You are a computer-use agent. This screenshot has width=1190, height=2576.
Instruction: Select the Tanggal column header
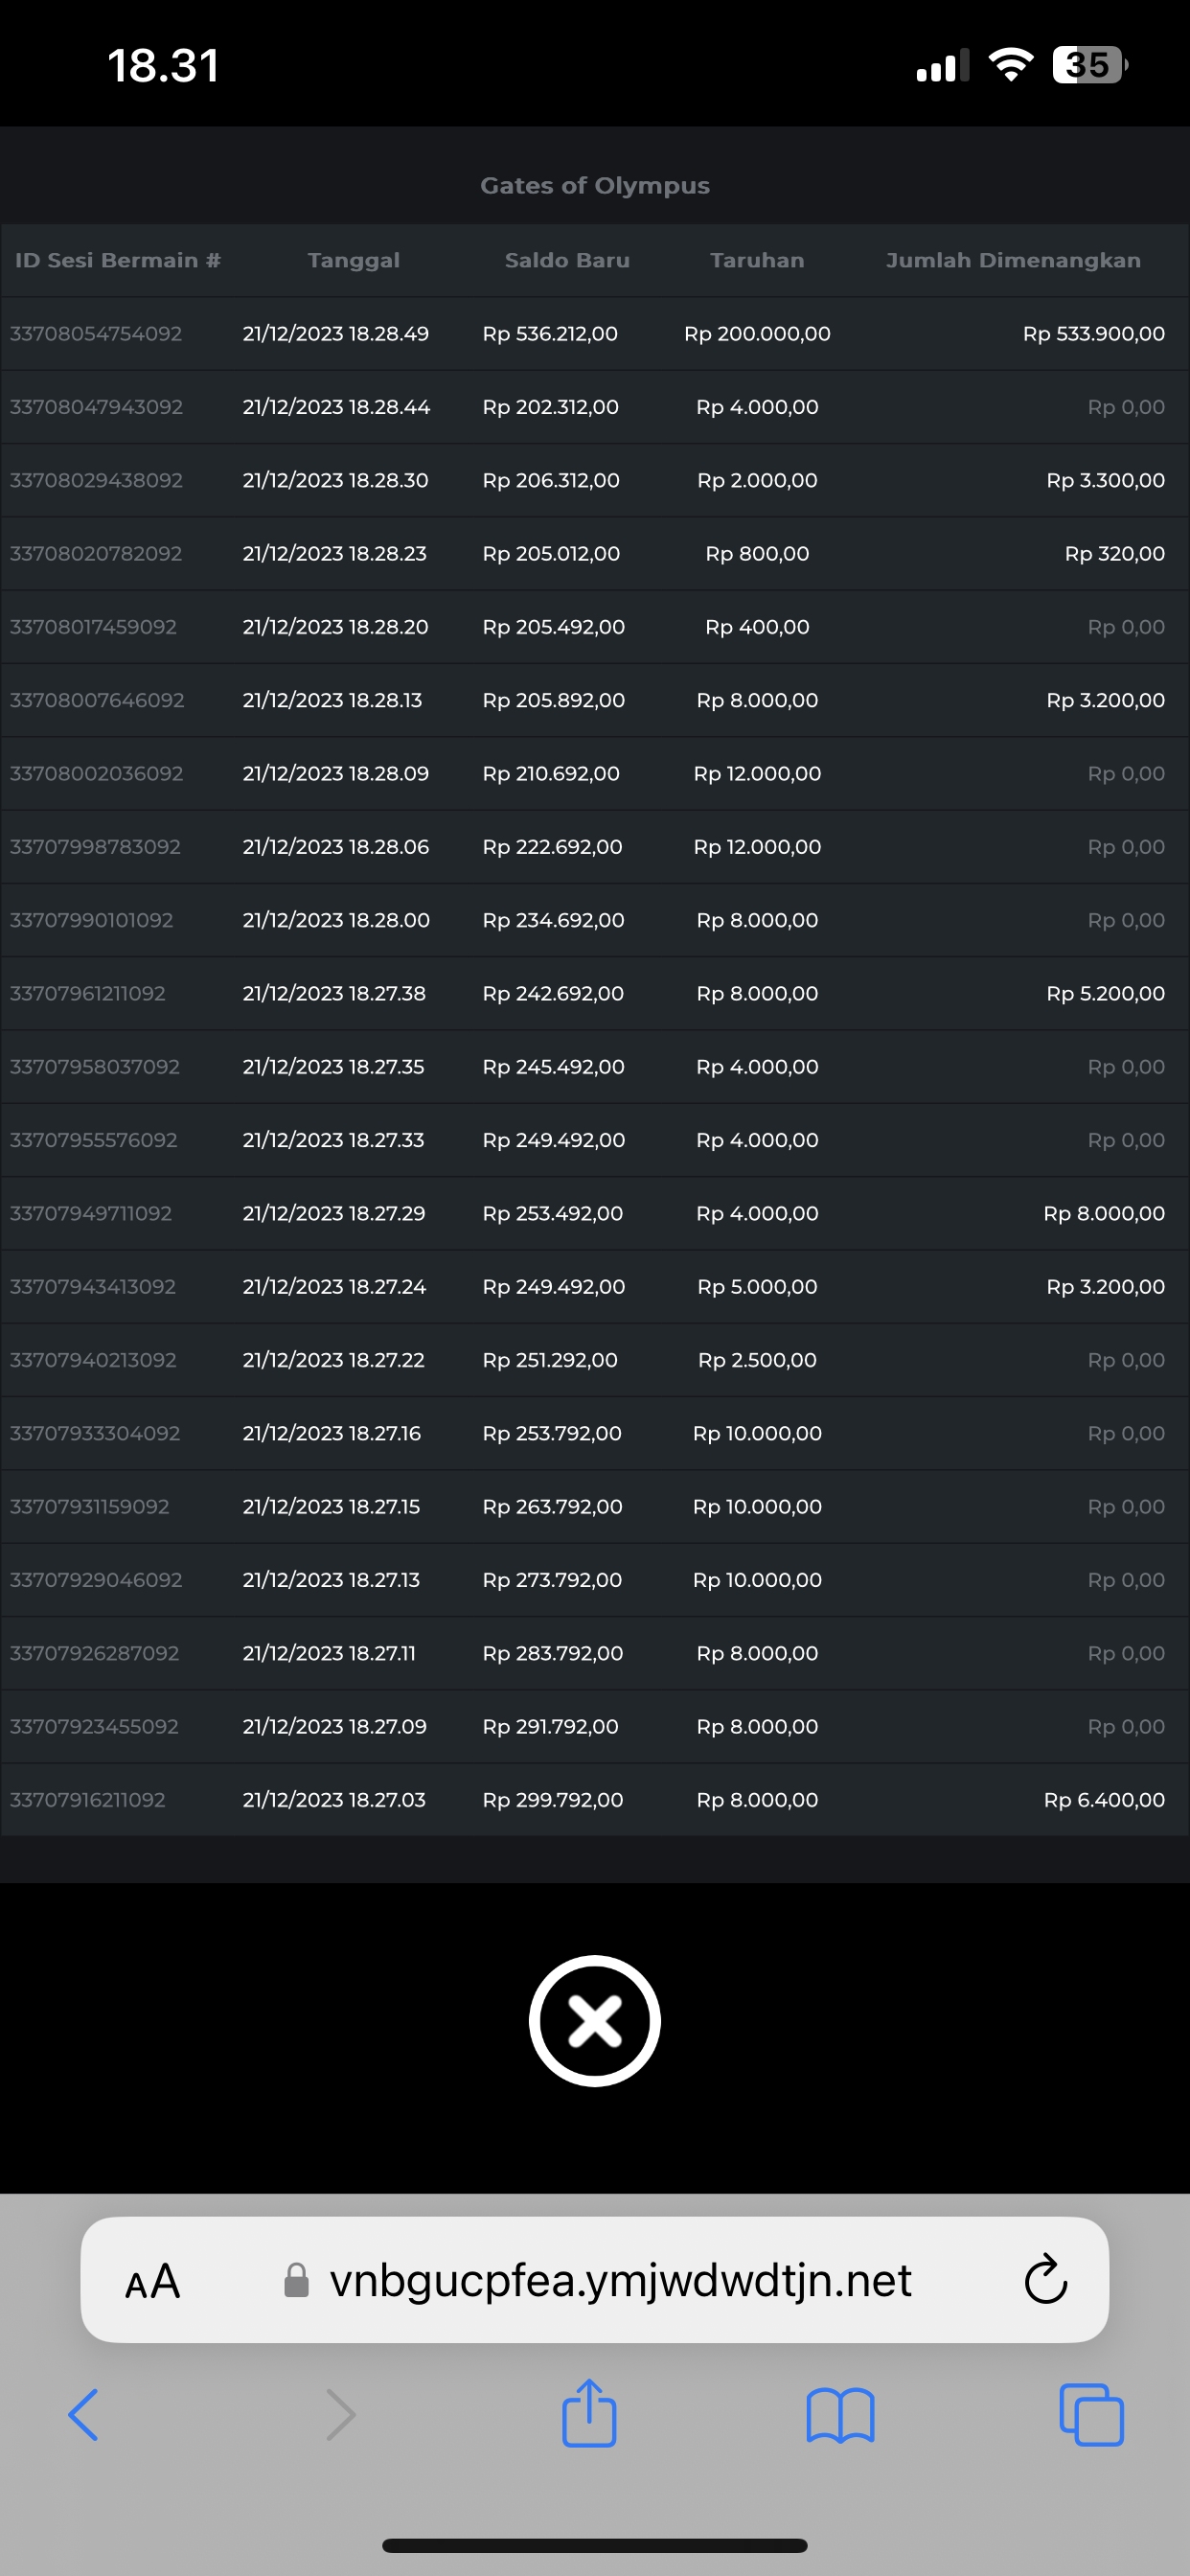[353, 260]
